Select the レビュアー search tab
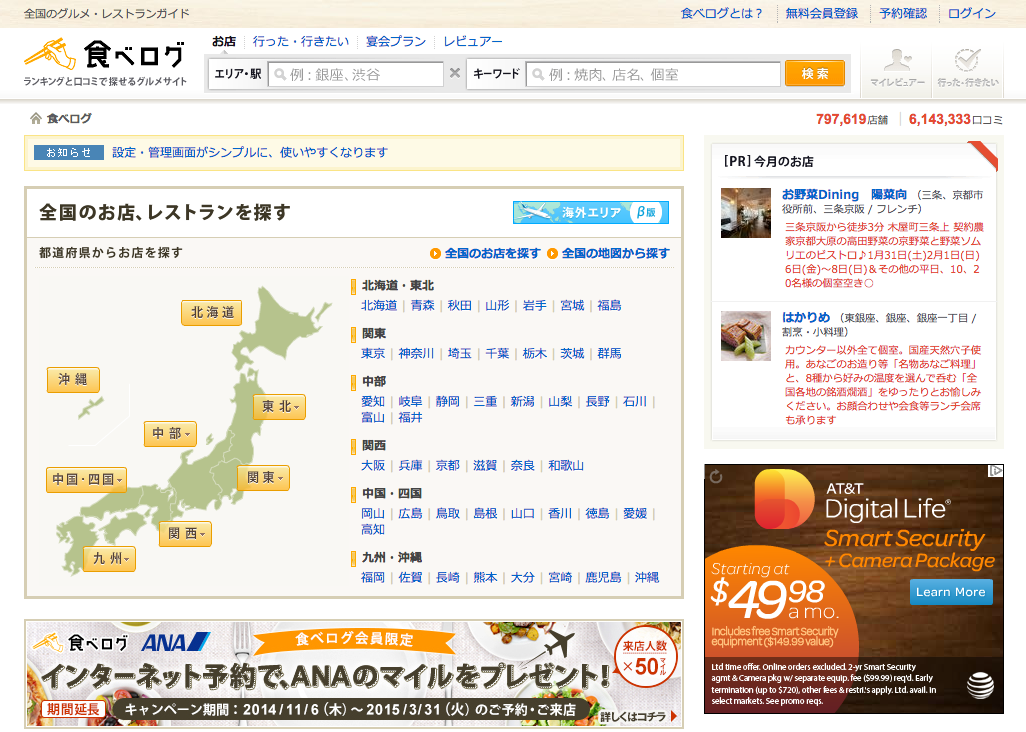Screen dimensions: 1026x732 pos(473,41)
